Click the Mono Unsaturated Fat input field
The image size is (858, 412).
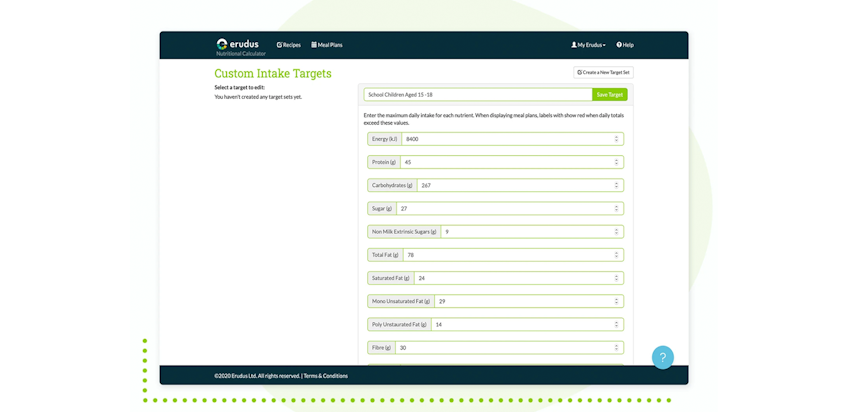(529, 301)
